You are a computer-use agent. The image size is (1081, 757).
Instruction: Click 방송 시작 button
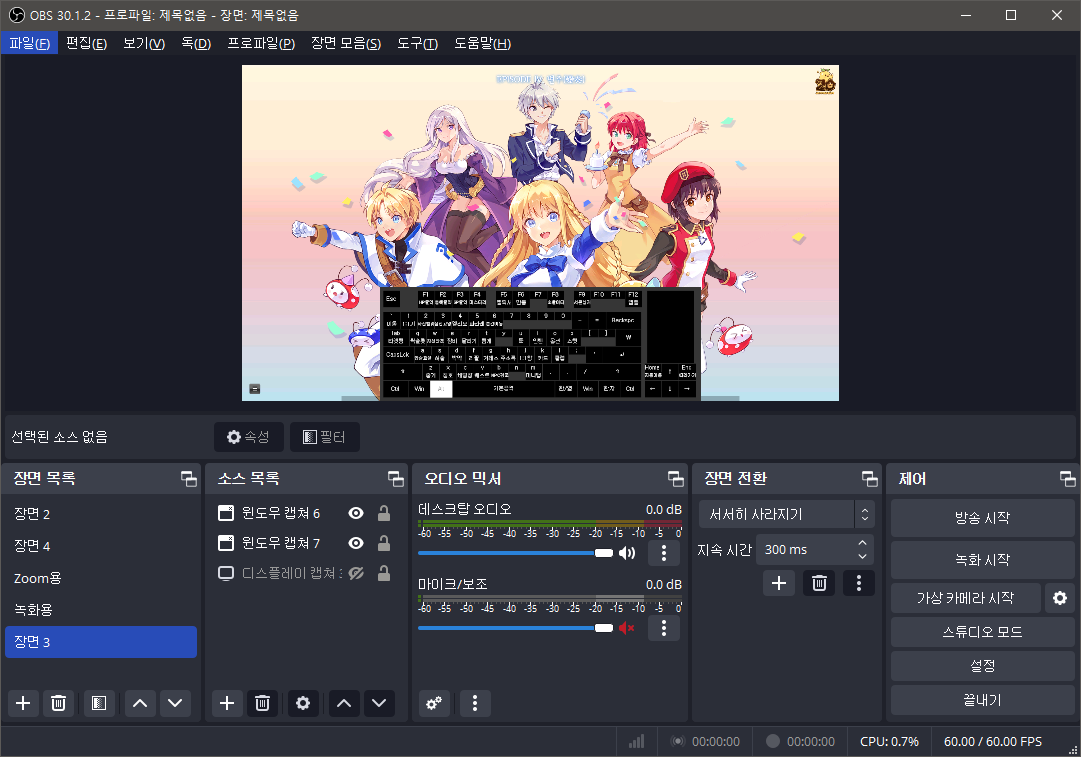tap(982, 518)
